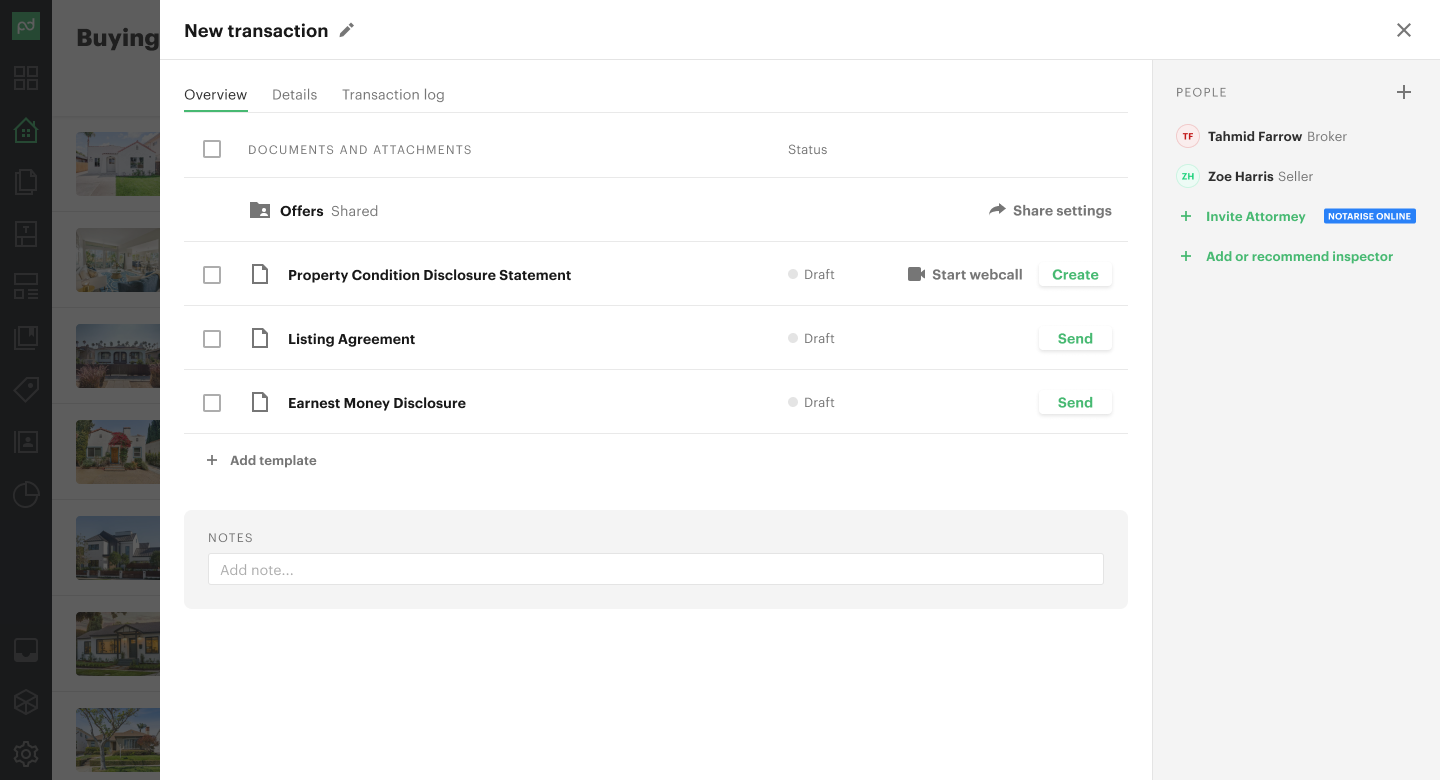Viewport: 1440px width, 780px height.
Task: Click the ZH avatar for Zoe Harris
Action: pos(1188,176)
